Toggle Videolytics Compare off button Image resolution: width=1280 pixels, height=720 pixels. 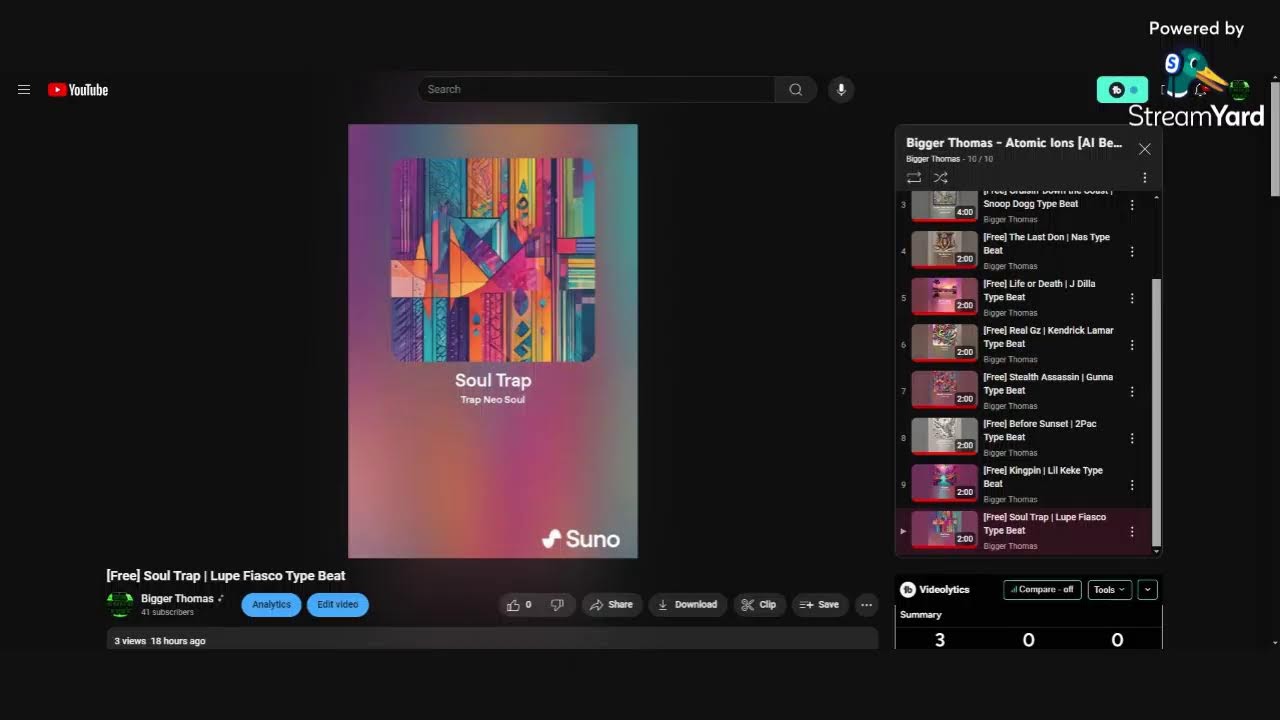pos(1042,589)
